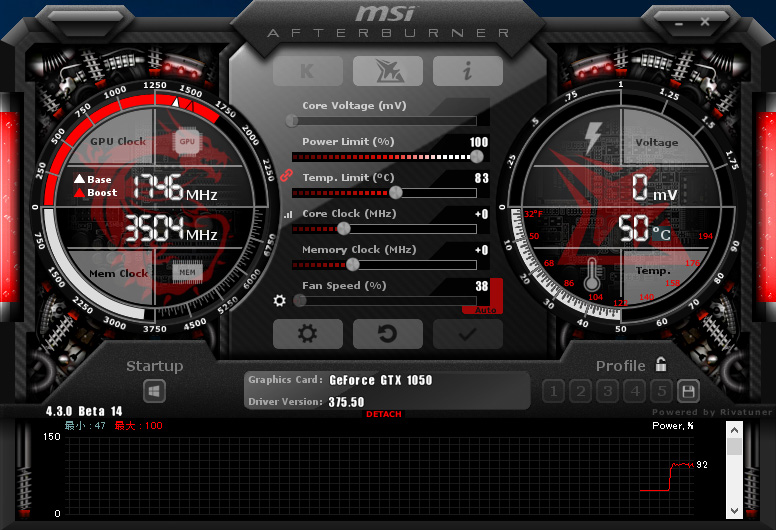
Task: Open the MSI jet logo button
Action: coord(387,70)
